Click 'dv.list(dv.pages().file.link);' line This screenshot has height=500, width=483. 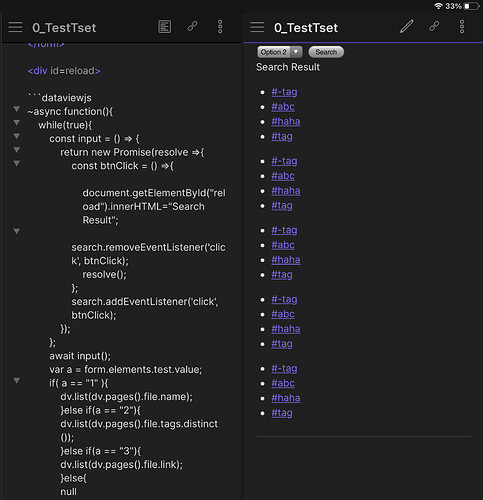coord(122,464)
